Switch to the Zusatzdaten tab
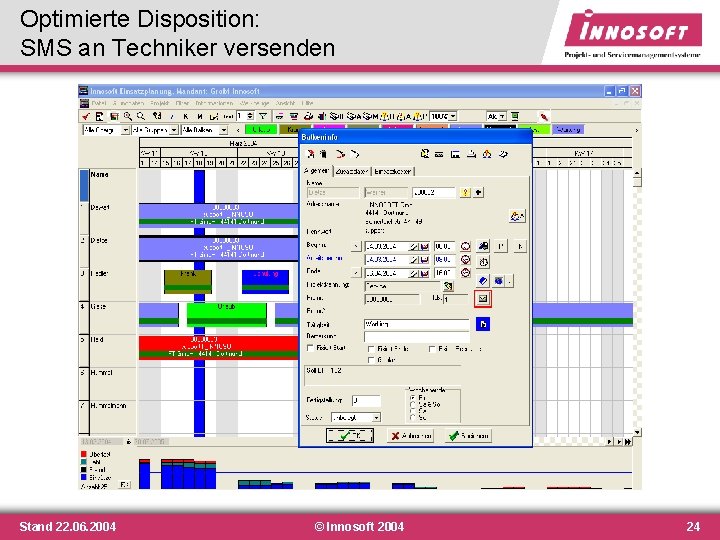The image size is (720, 540). point(352,171)
